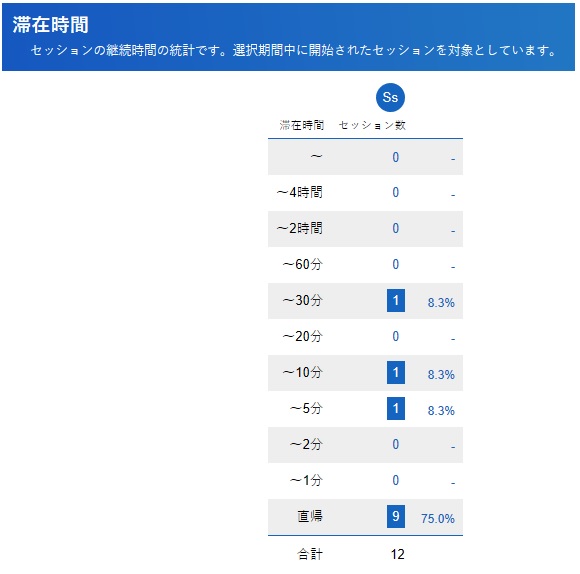Click the 1 bar in ~10分 row

coord(396,372)
